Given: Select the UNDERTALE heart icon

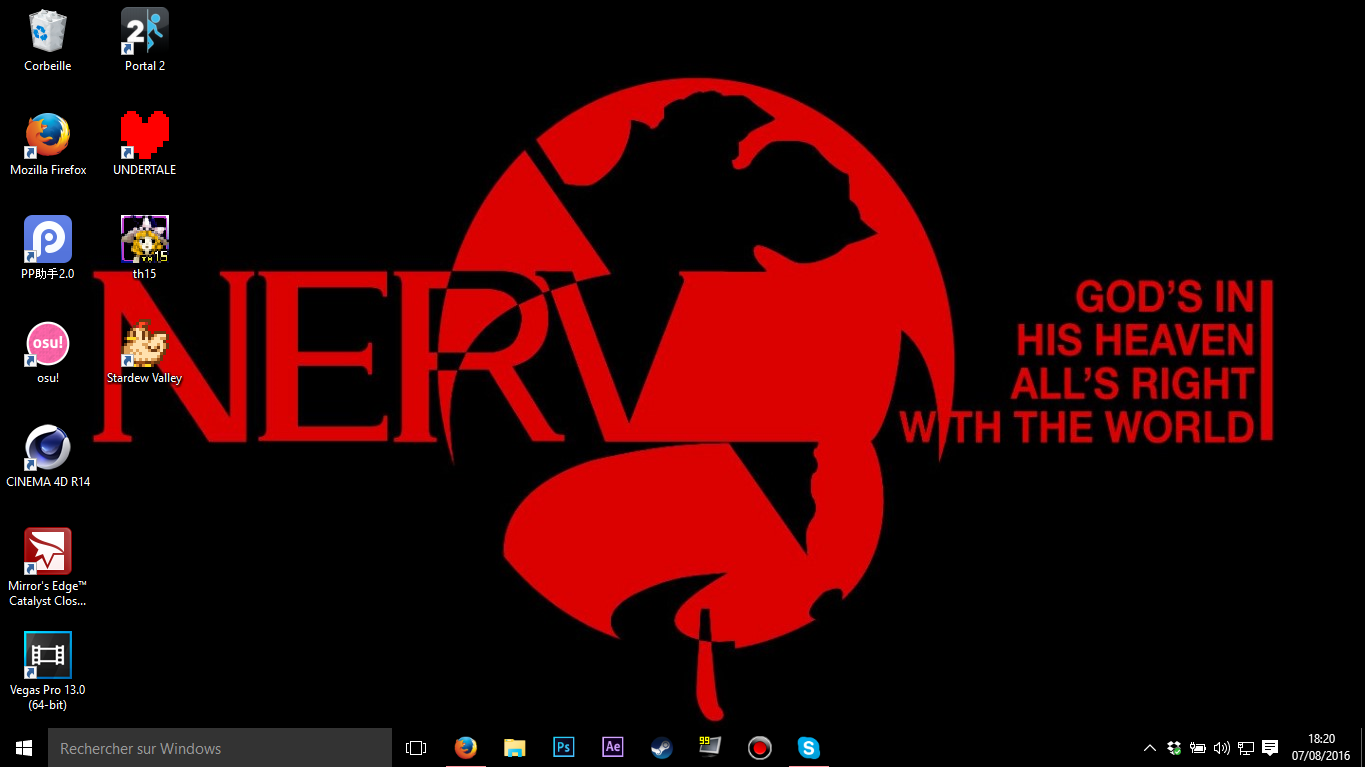Looking at the screenshot, I should pos(145,136).
